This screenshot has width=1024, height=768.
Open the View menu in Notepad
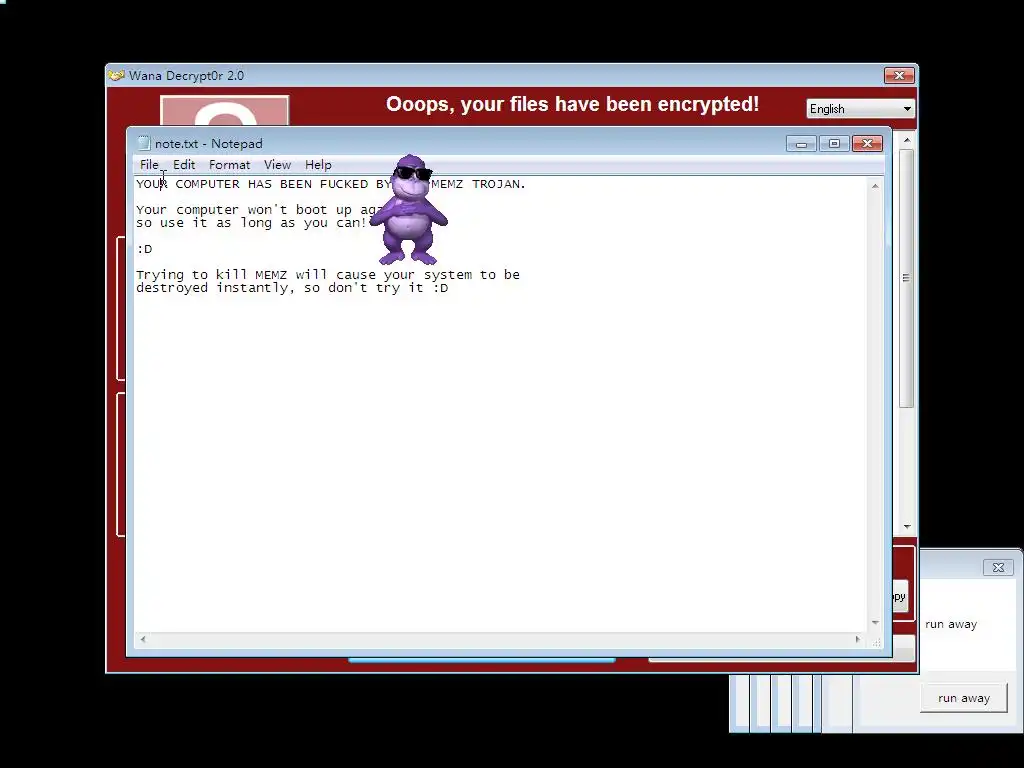pos(278,165)
